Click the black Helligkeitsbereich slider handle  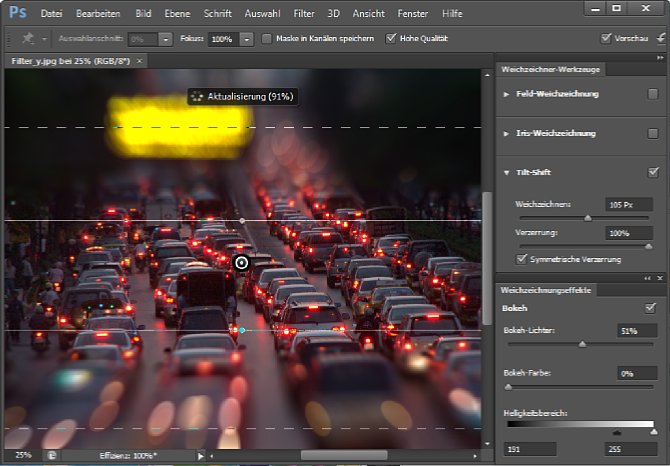tap(617, 433)
